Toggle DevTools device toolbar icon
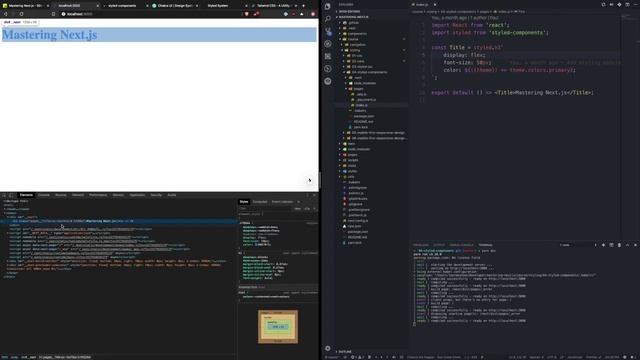 (11, 195)
